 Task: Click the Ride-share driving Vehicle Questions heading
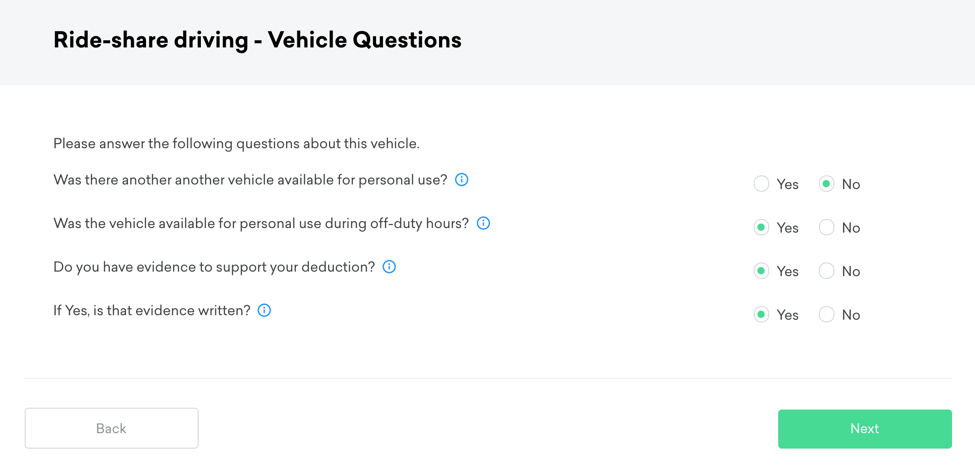257,41
